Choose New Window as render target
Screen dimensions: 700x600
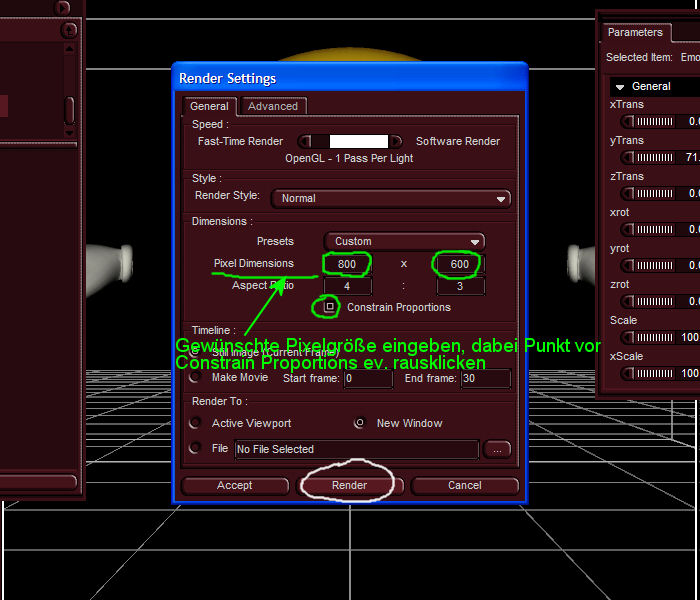(359, 422)
